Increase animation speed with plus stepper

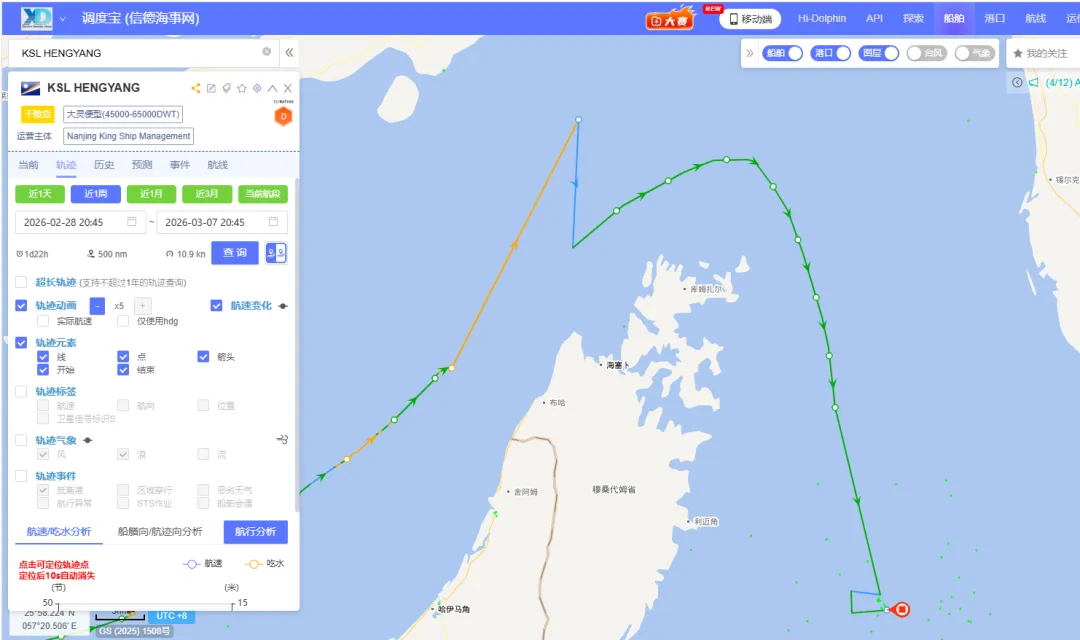tap(142, 305)
